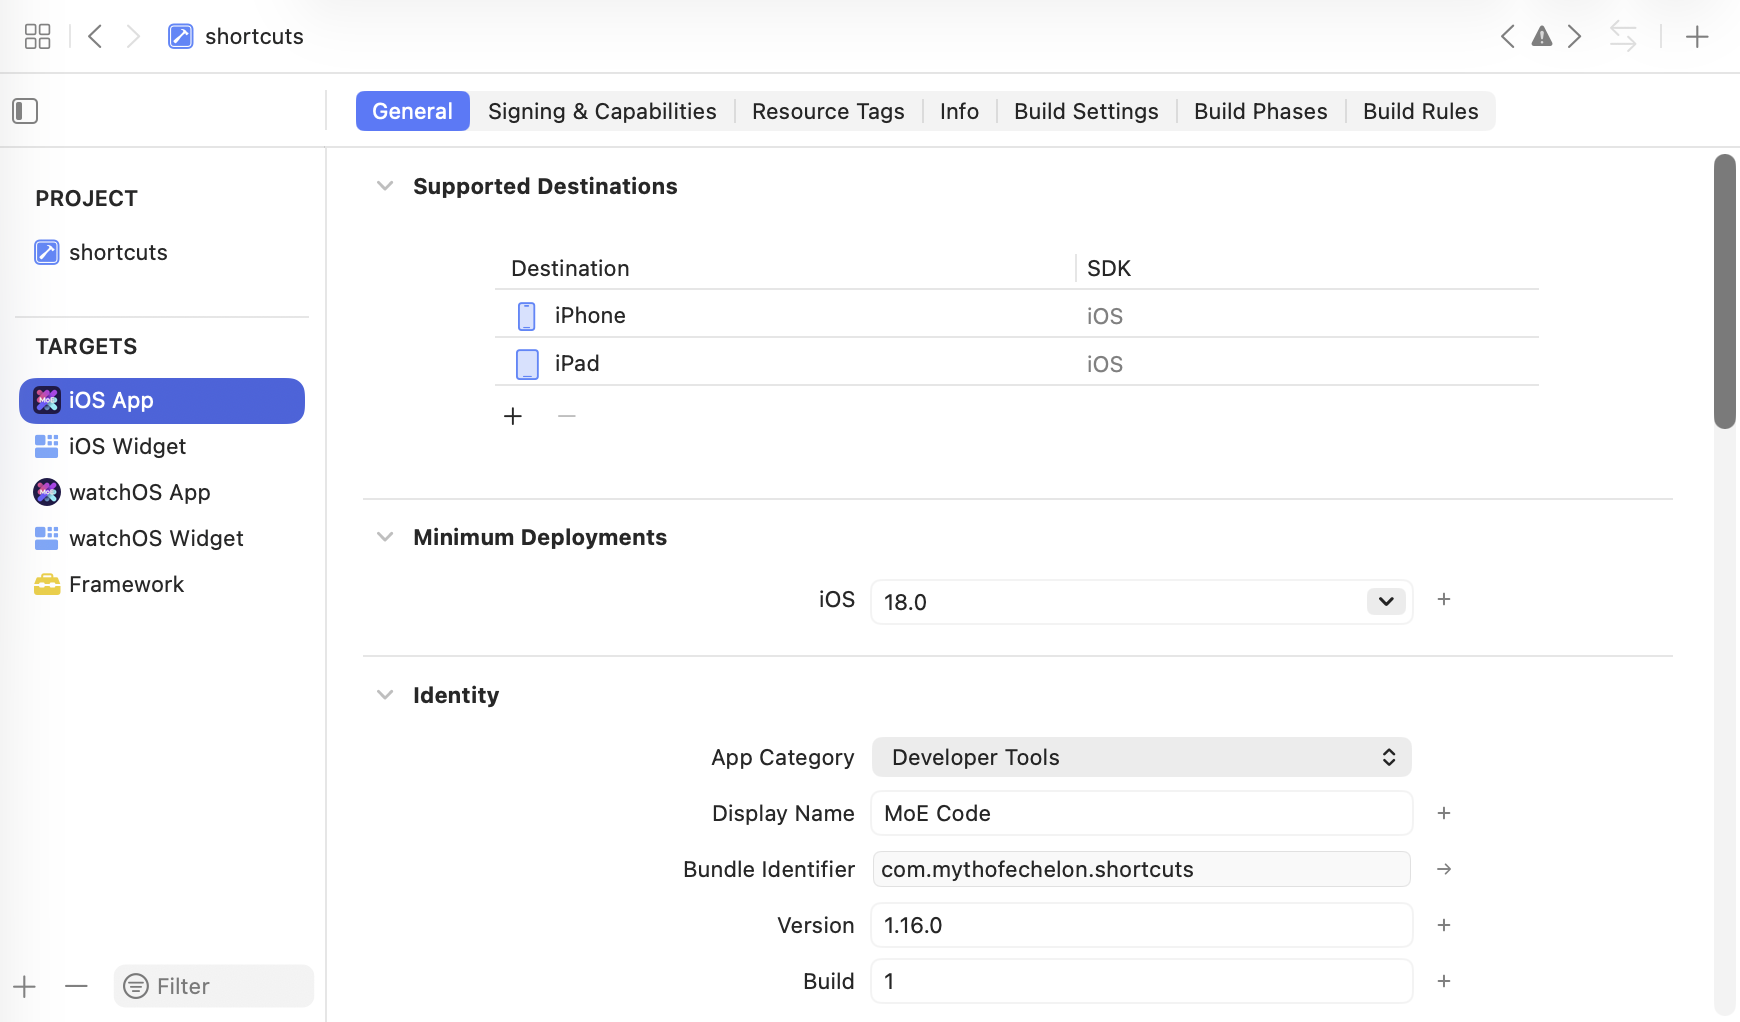Open the Resource Tags tab

coord(828,111)
